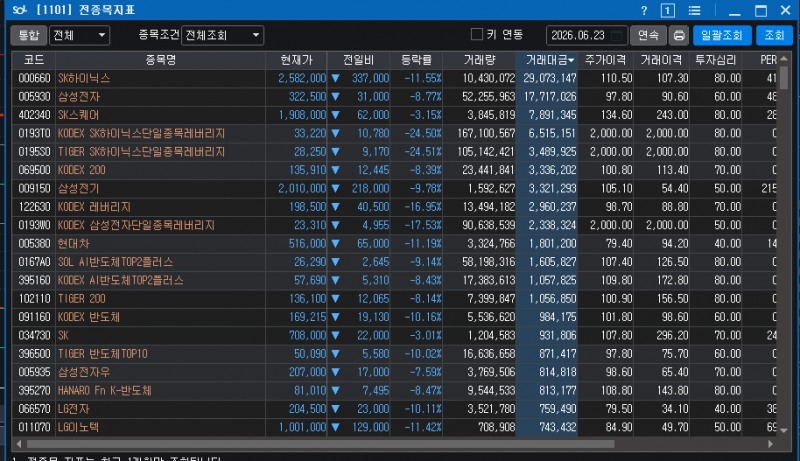Image resolution: width=800 pixels, height=461 pixels.
Task: Click 삼성전자 volume 52,255,963
Action: tap(489, 97)
